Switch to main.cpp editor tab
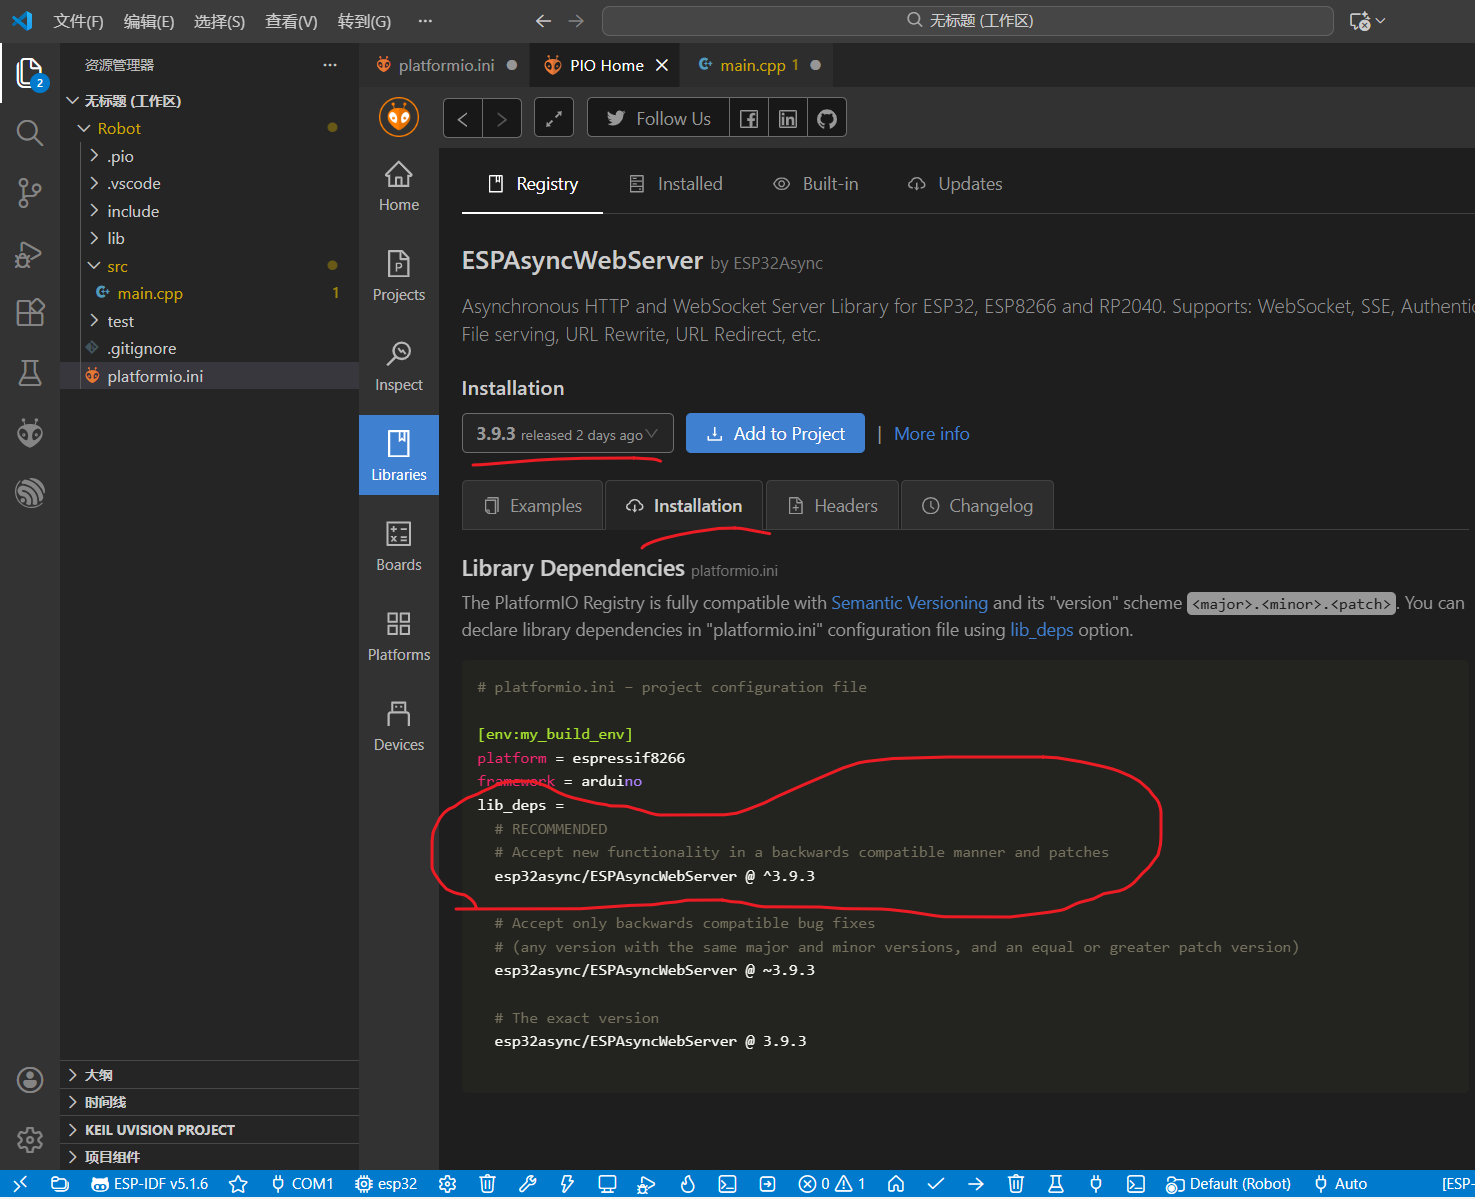Image resolution: width=1475 pixels, height=1199 pixels. point(756,65)
